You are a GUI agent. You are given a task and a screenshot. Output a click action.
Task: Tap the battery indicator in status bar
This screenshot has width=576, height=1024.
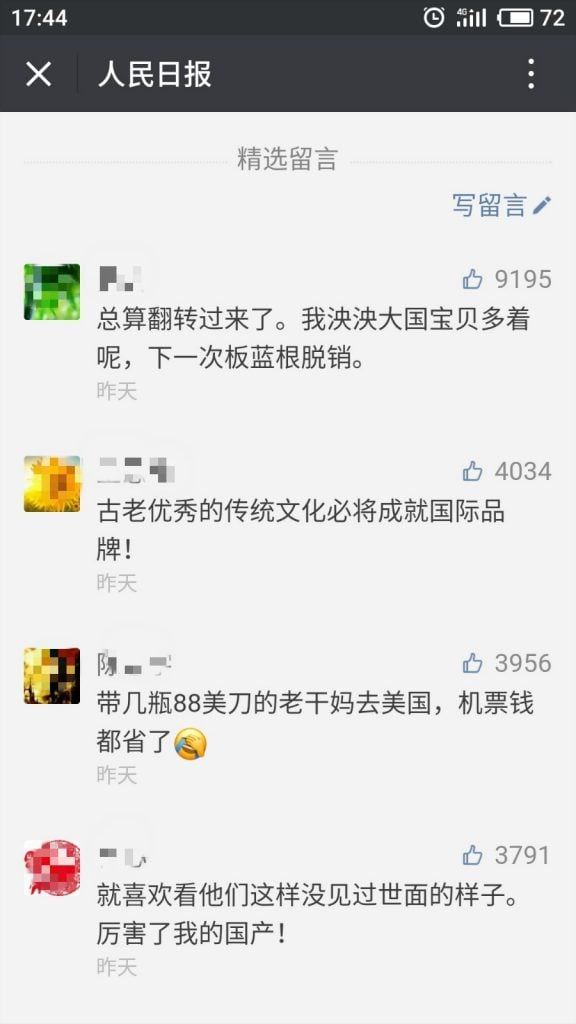point(516,18)
